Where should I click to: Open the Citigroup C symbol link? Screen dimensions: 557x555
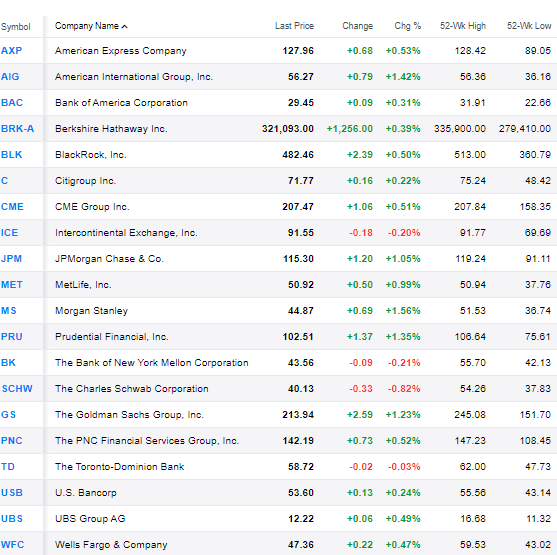4,180
